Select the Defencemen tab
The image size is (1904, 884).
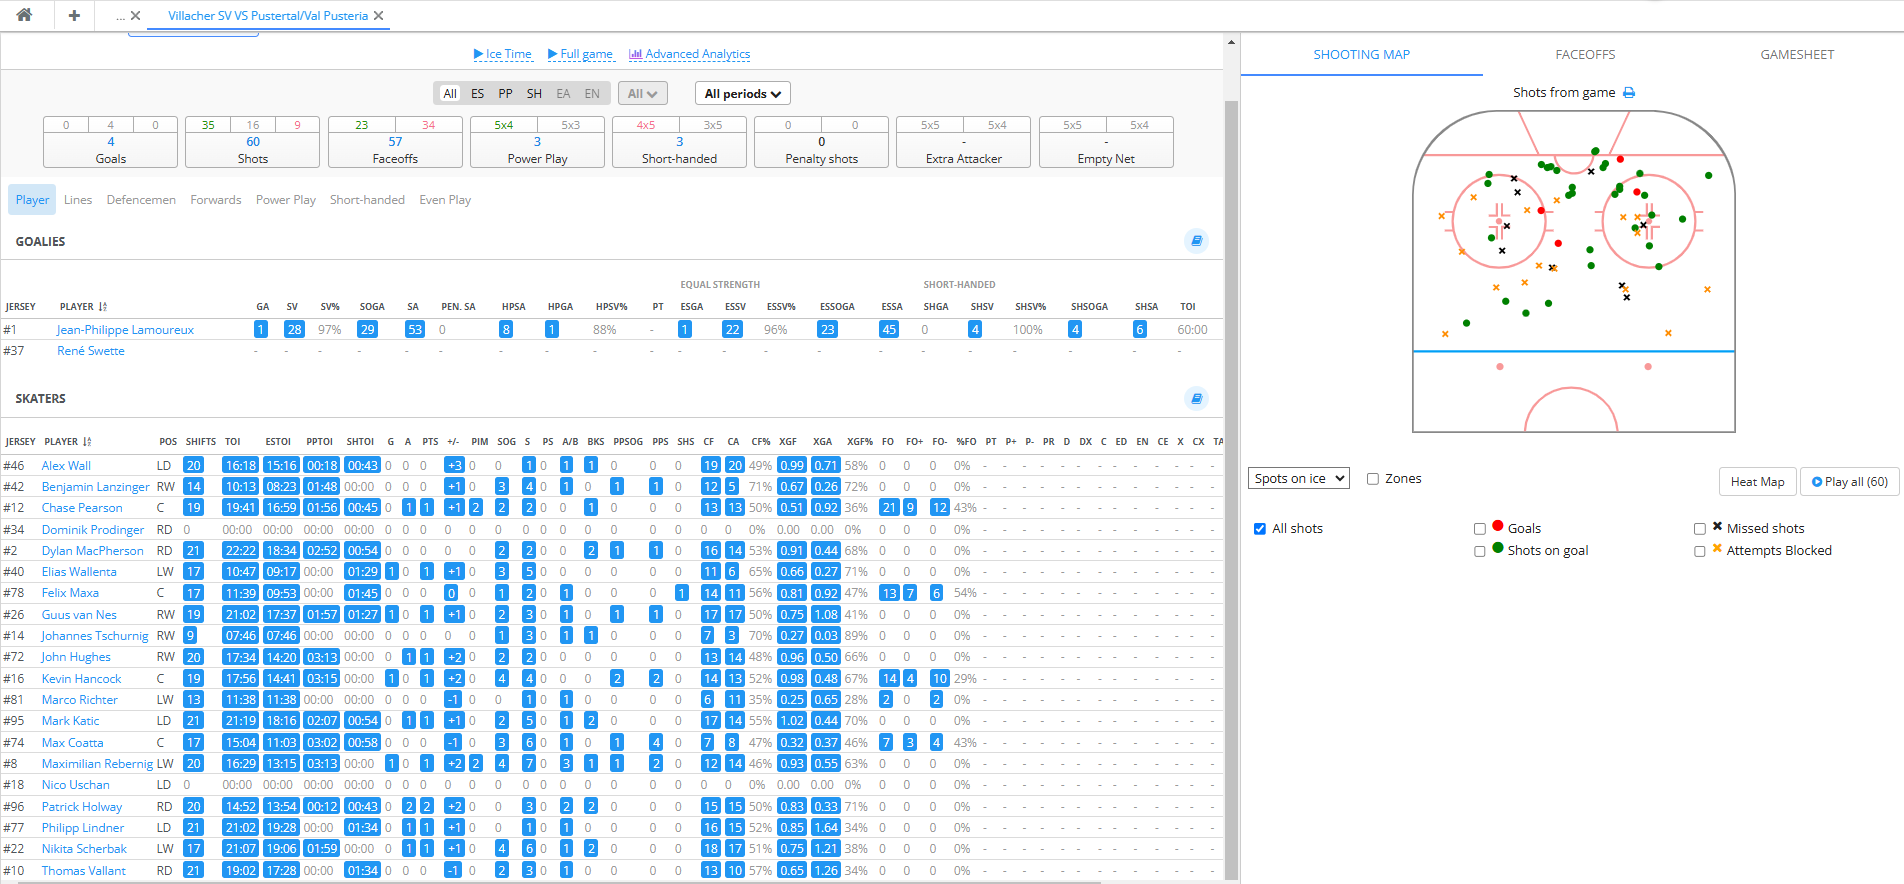point(141,200)
